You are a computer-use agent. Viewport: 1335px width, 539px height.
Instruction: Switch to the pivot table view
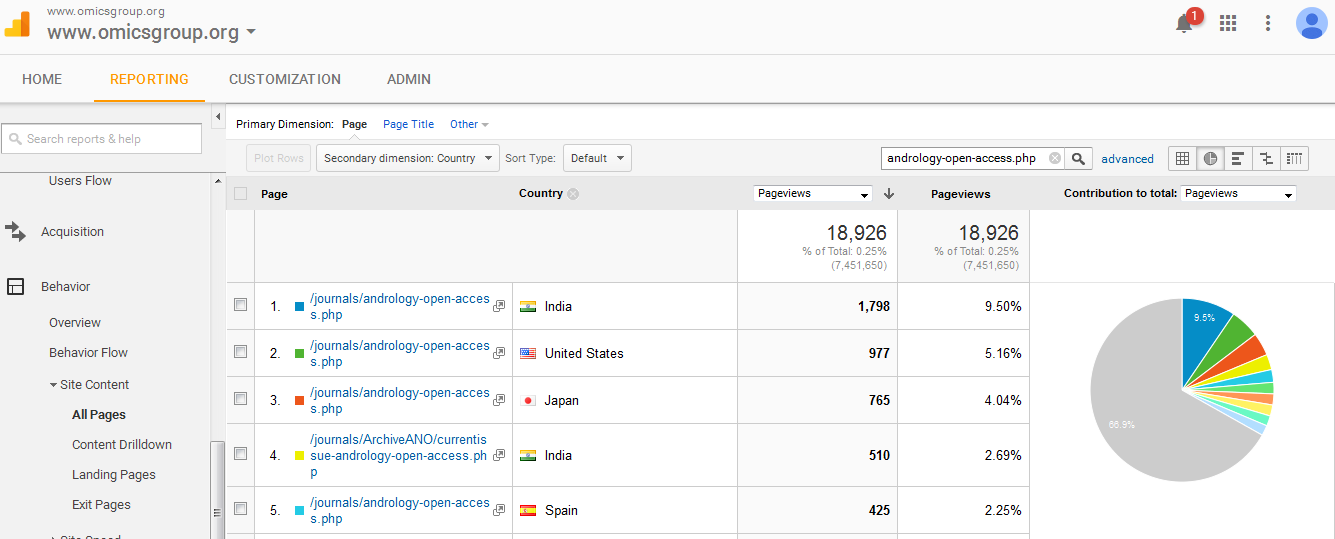pos(1294,158)
